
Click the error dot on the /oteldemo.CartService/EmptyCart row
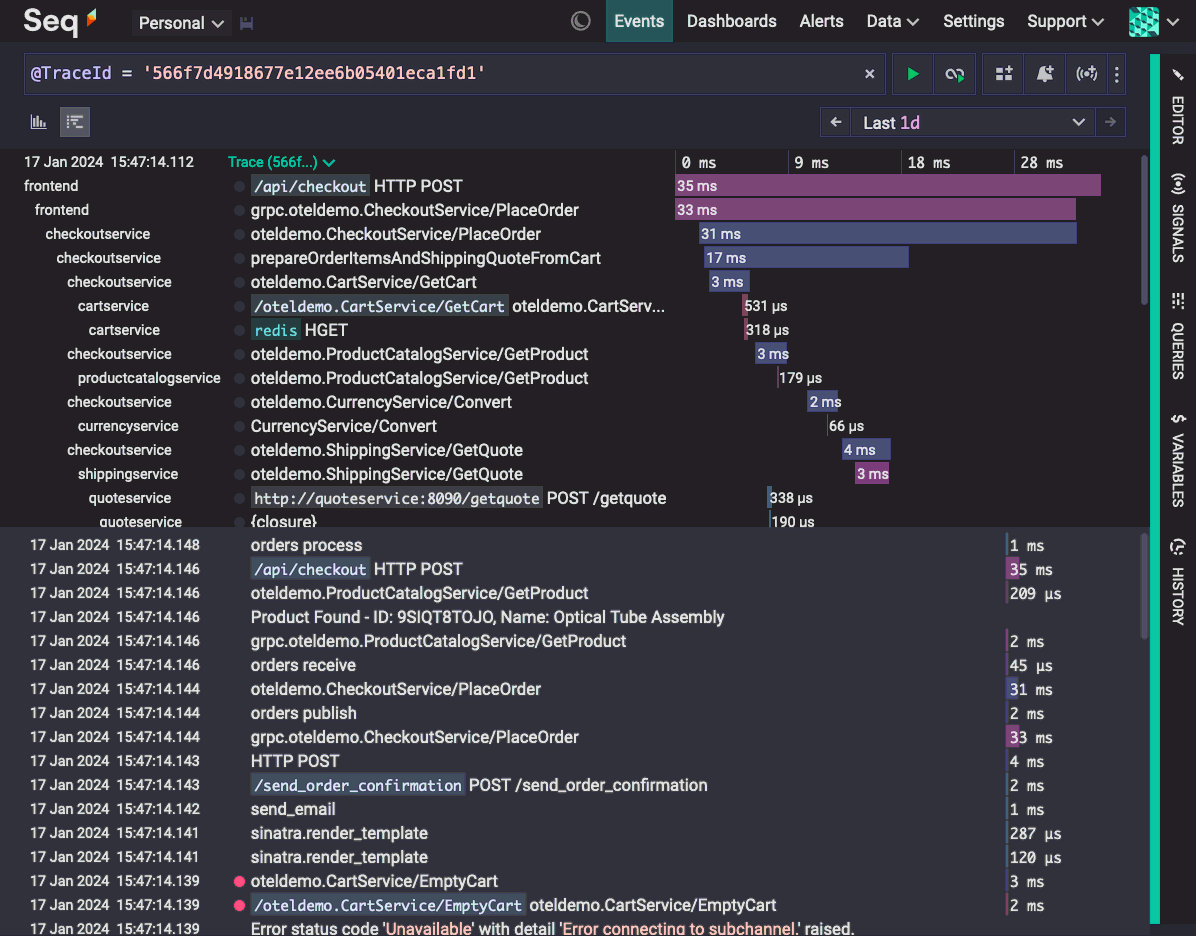[x=240, y=905]
